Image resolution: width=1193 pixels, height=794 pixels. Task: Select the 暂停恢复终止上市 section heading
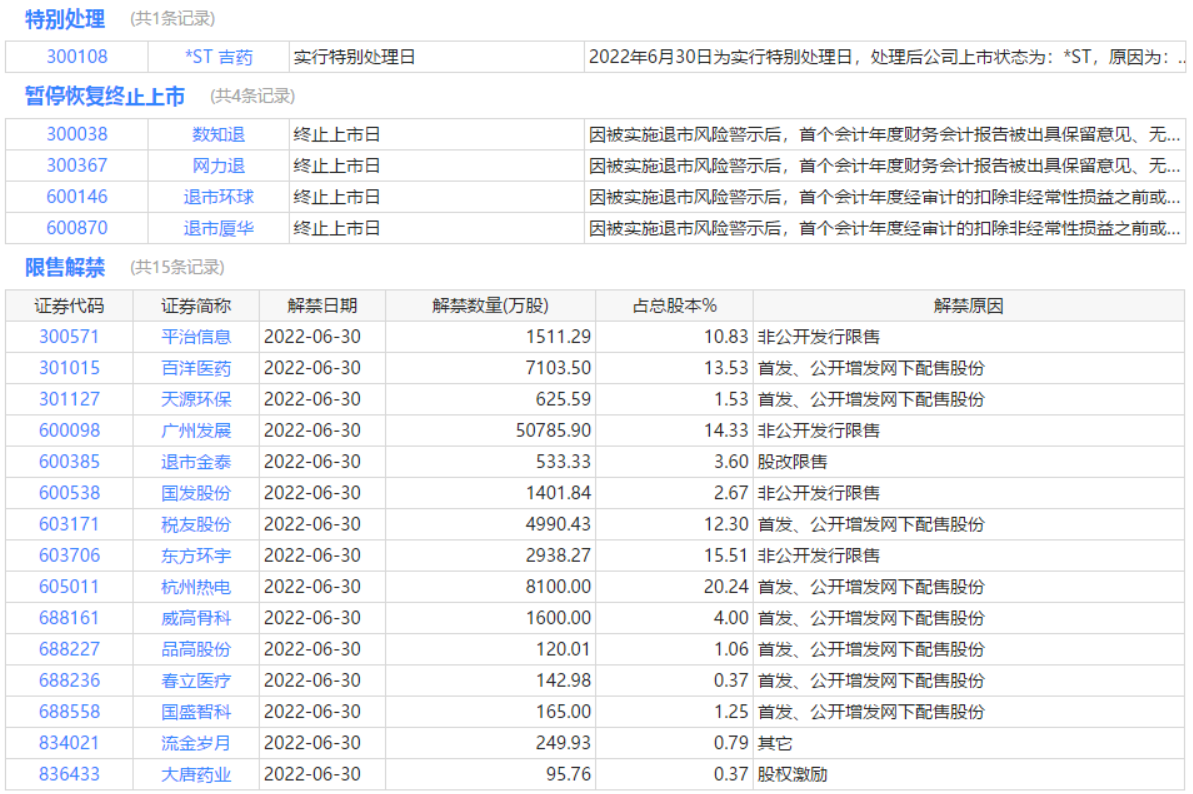pos(104,96)
